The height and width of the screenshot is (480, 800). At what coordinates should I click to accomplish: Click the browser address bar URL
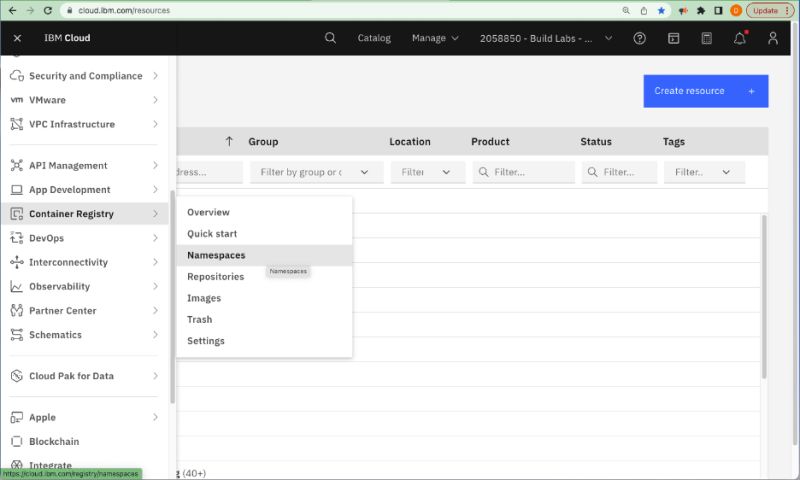pyautogui.click(x=124, y=10)
